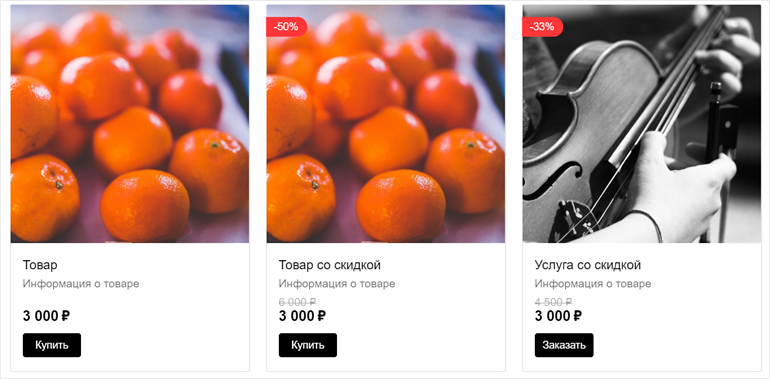770x379 pixels.
Task: Open the black-and-white violin photo
Action: [642, 124]
